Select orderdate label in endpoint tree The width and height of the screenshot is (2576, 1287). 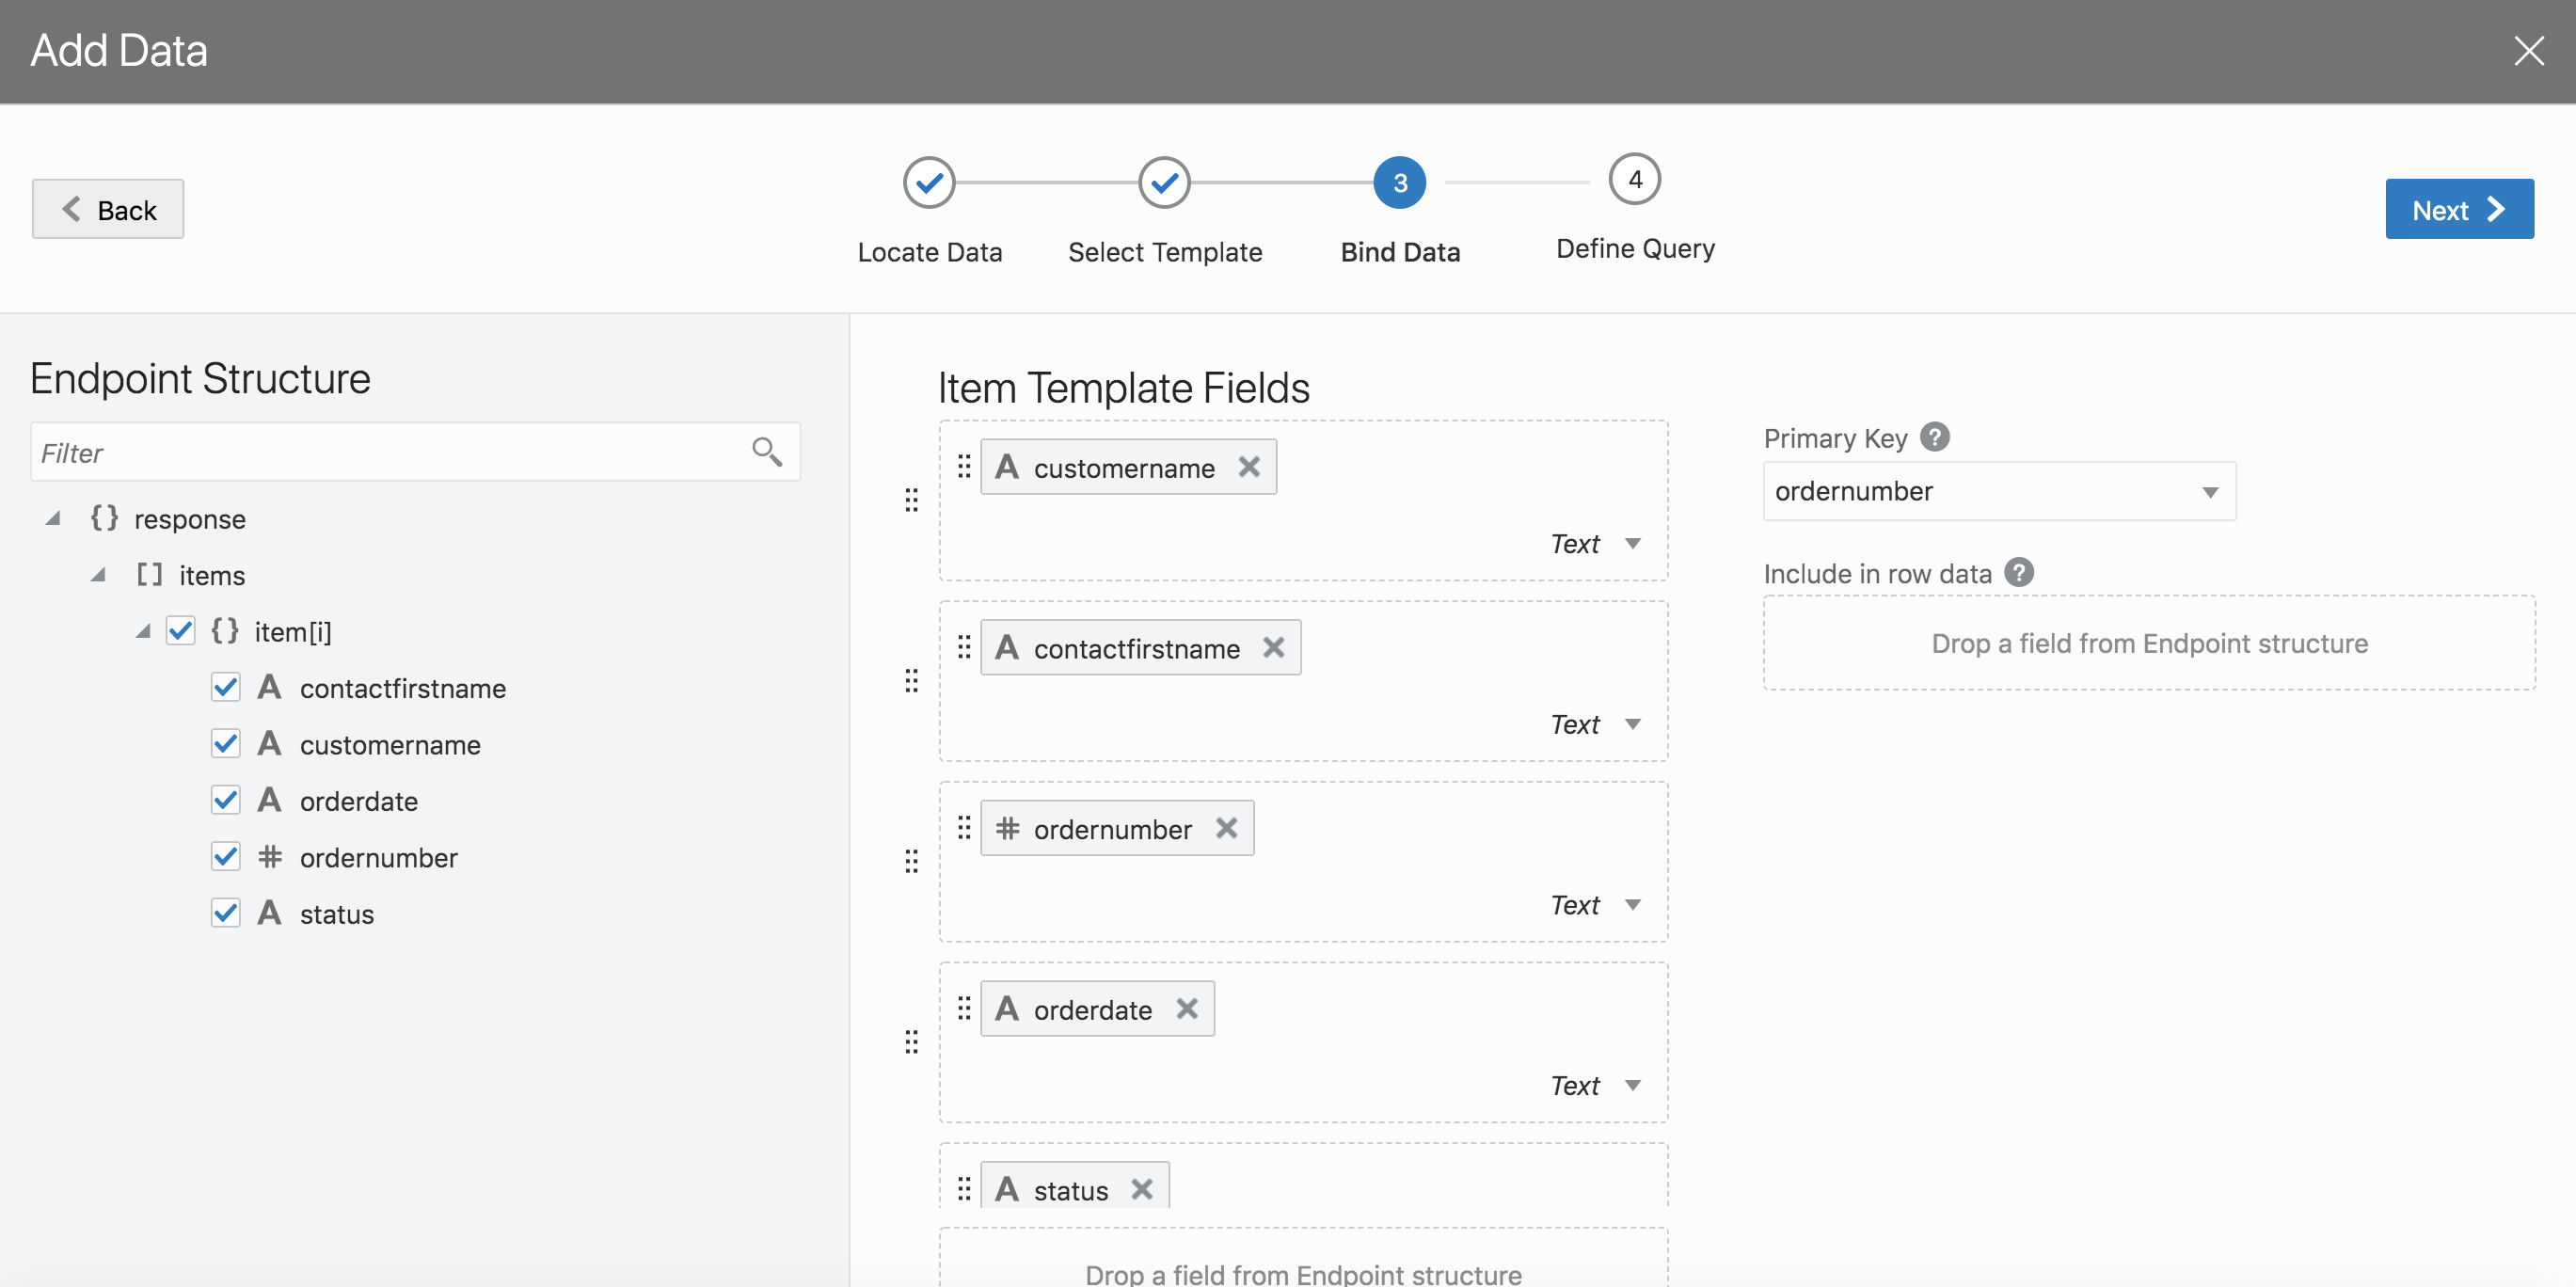359,801
